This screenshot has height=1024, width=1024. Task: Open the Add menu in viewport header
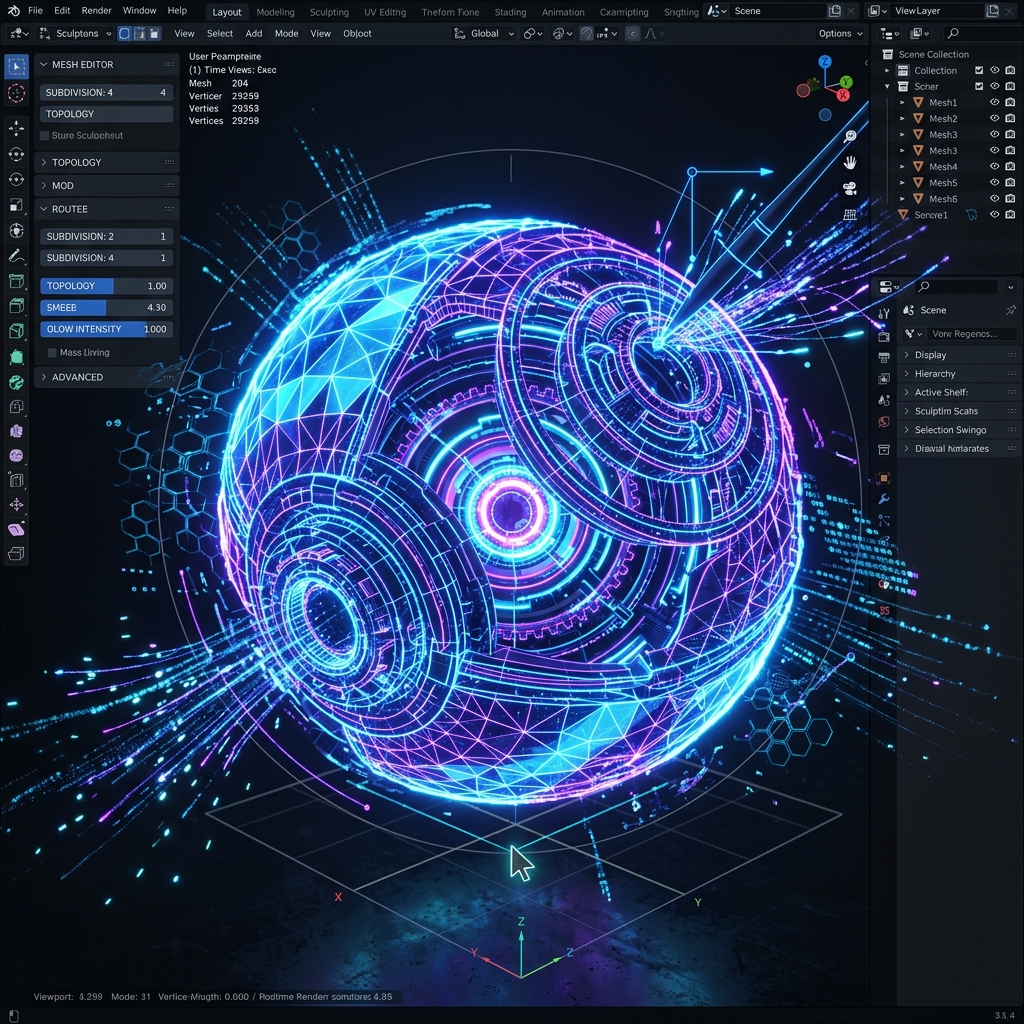(253, 33)
